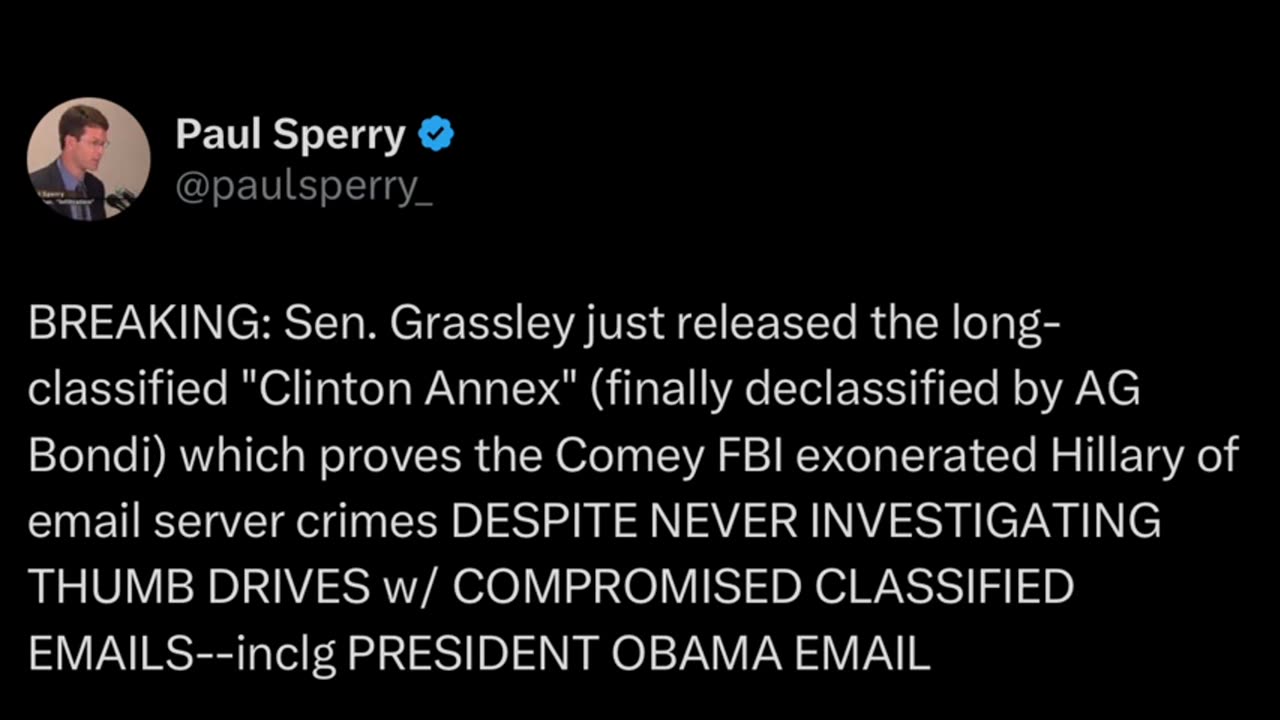Open the @paulsperry_ handle link
The image size is (1280, 720).
coord(304,187)
